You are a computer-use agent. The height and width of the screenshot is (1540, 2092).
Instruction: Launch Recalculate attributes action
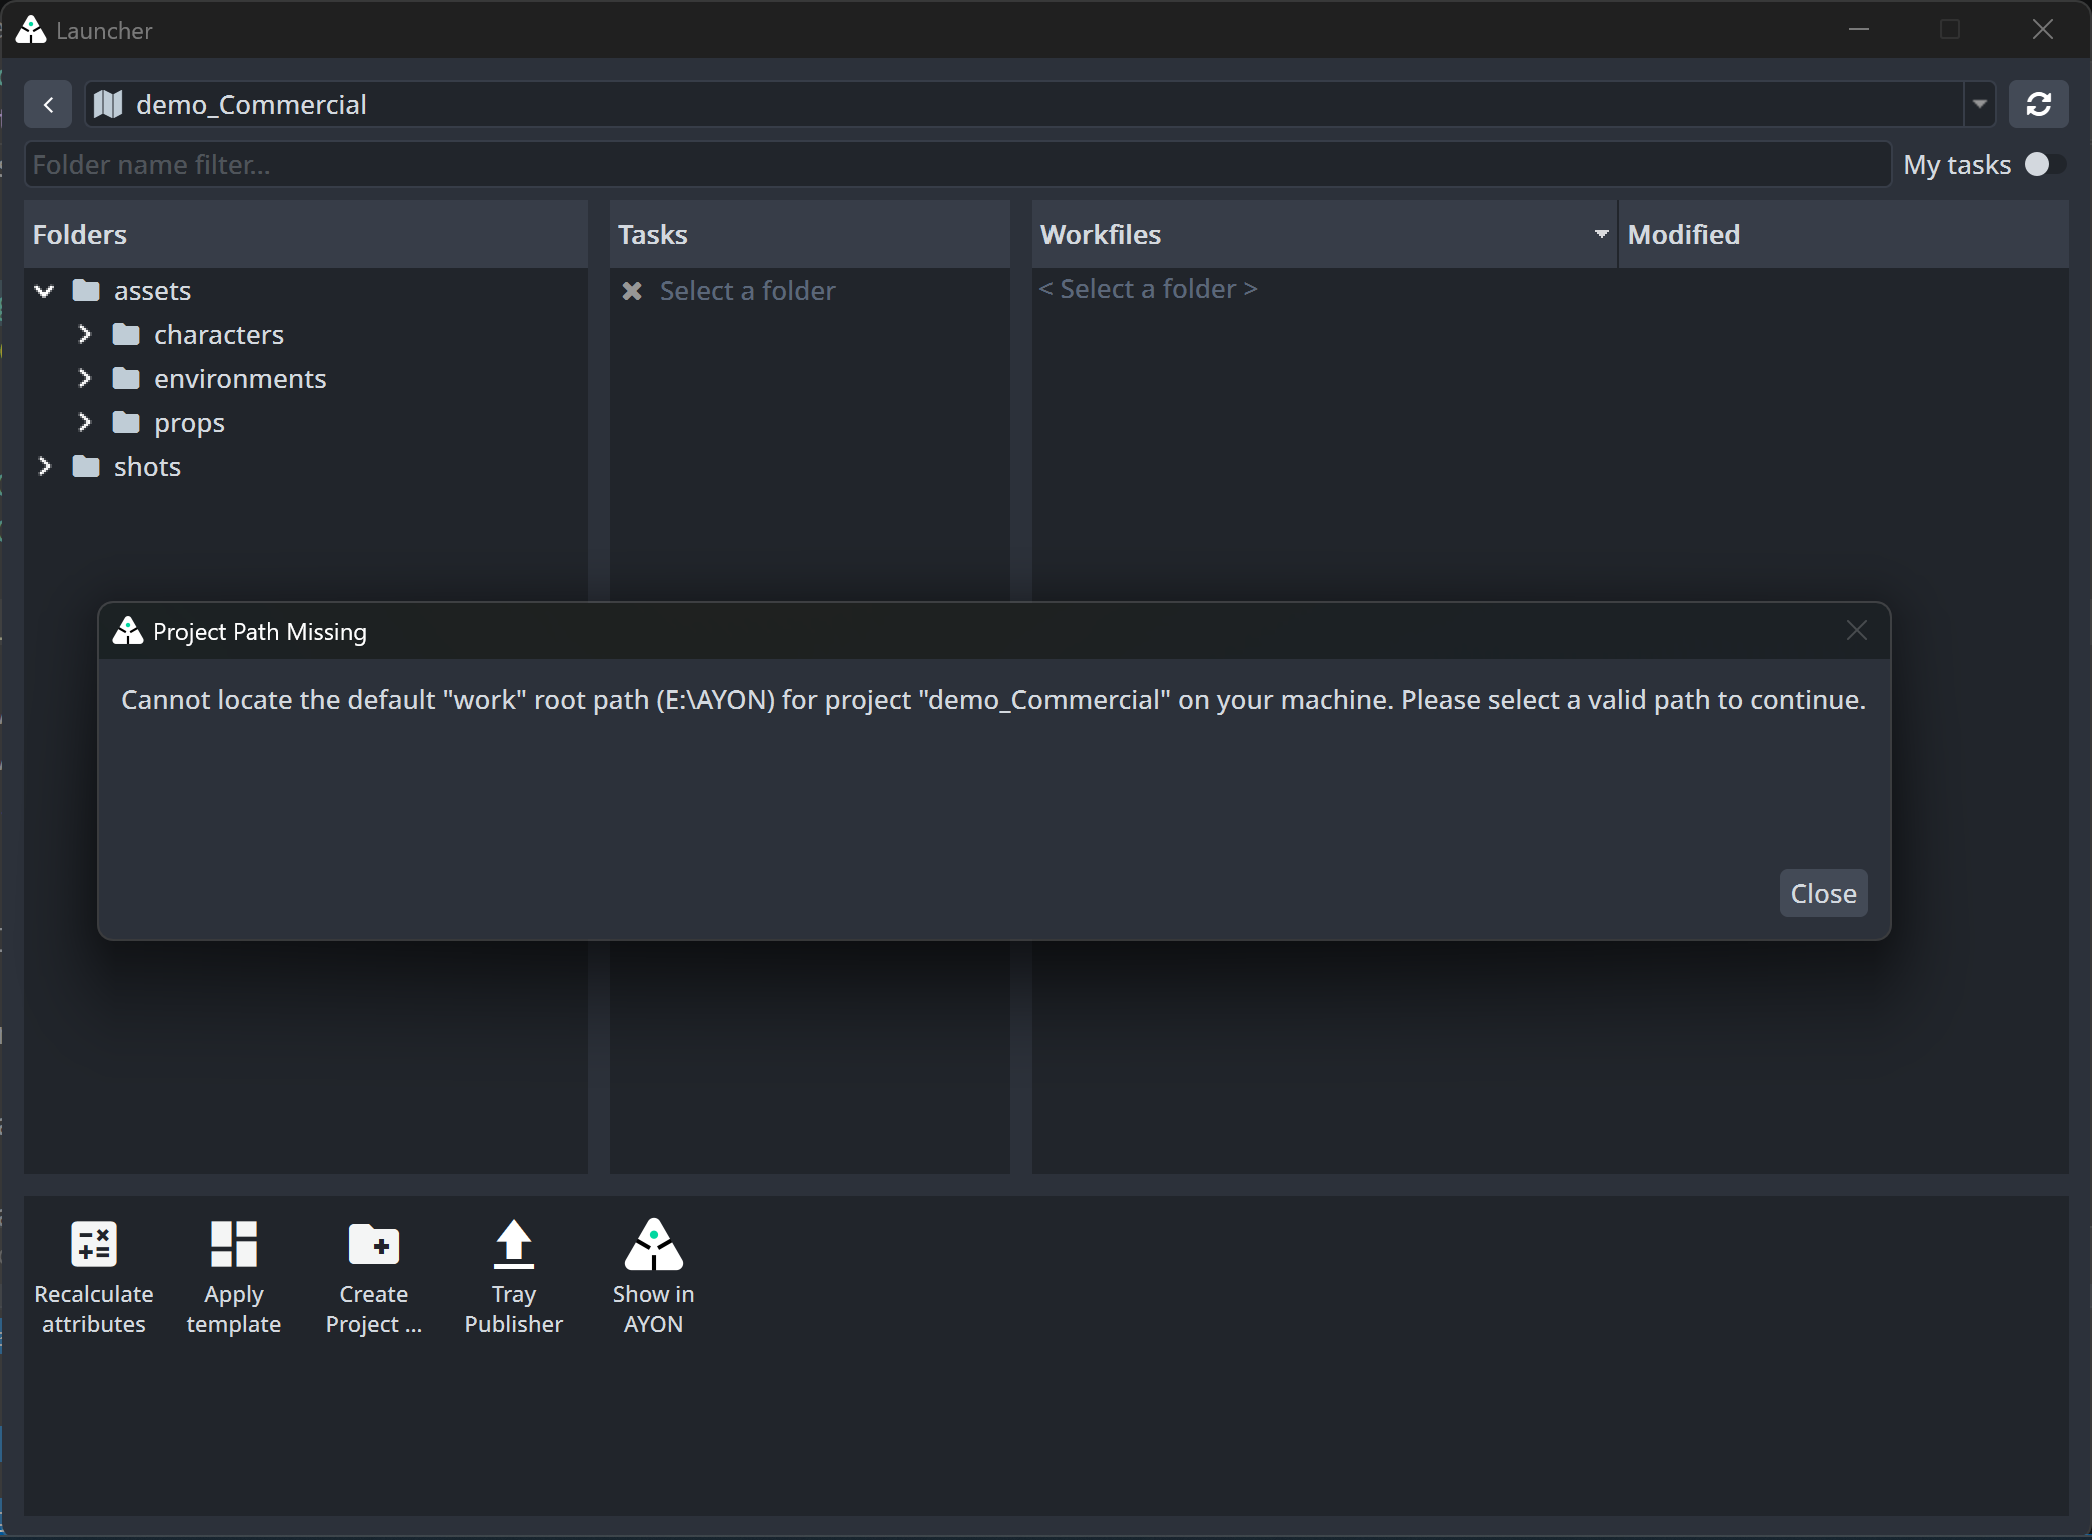pos(94,1277)
